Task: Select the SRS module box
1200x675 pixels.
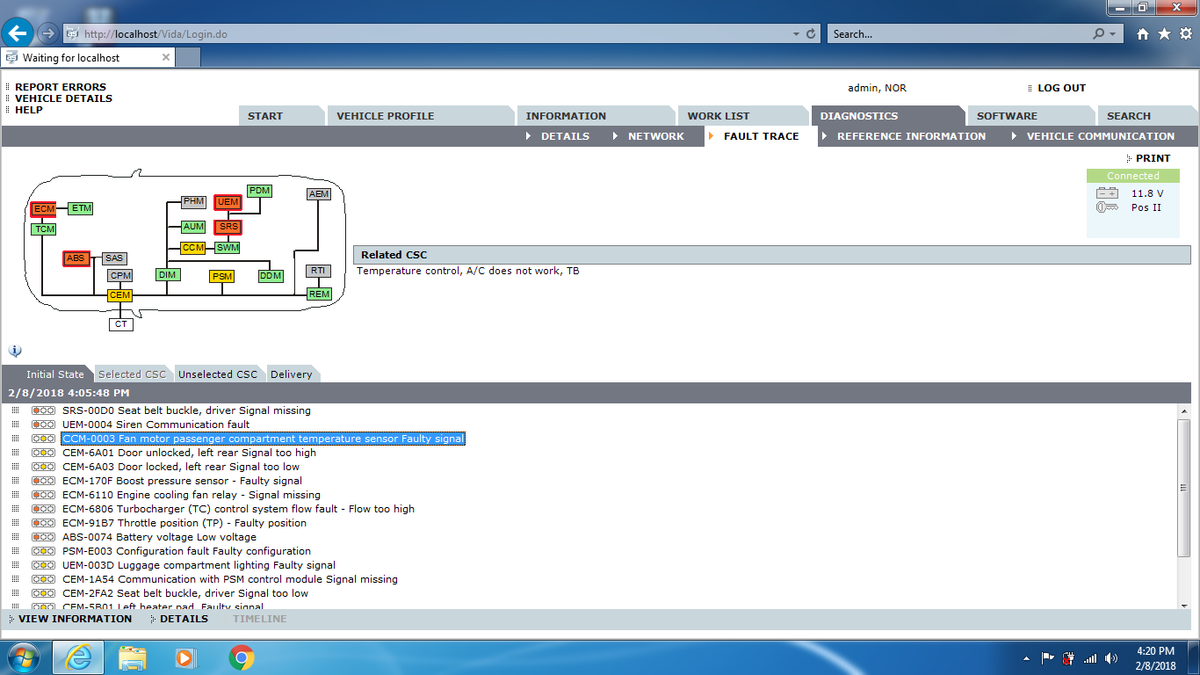Action: (227, 227)
